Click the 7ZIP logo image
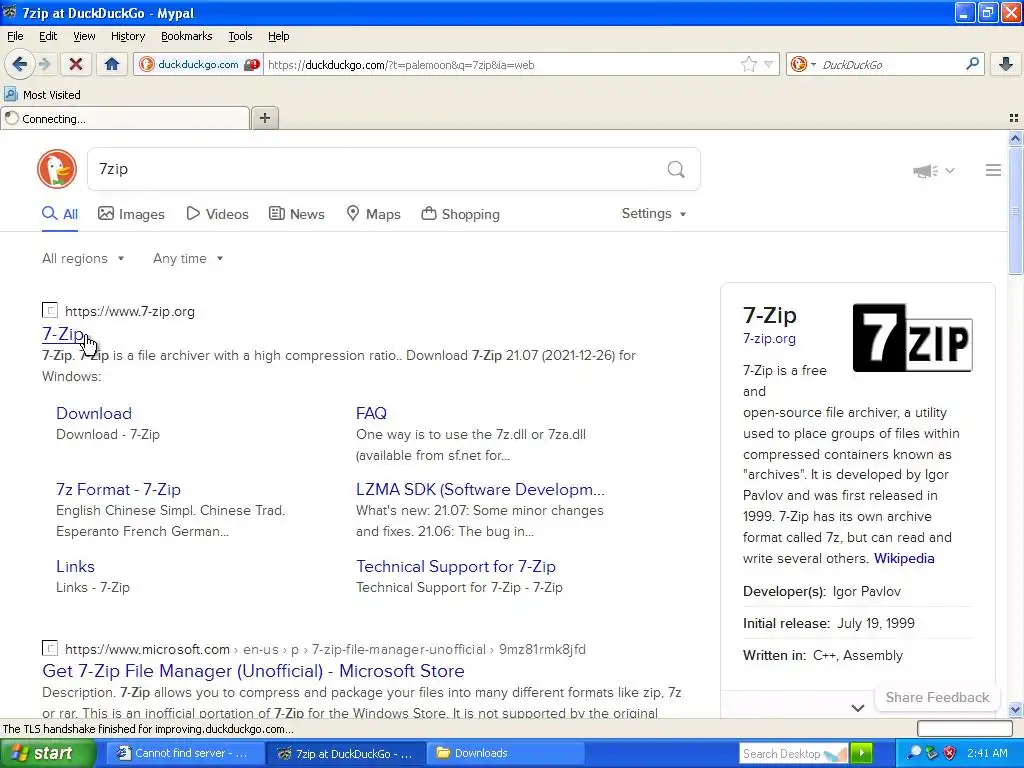Screen dimensions: 1024x768 pyautogui.click(x=912, y=338)
